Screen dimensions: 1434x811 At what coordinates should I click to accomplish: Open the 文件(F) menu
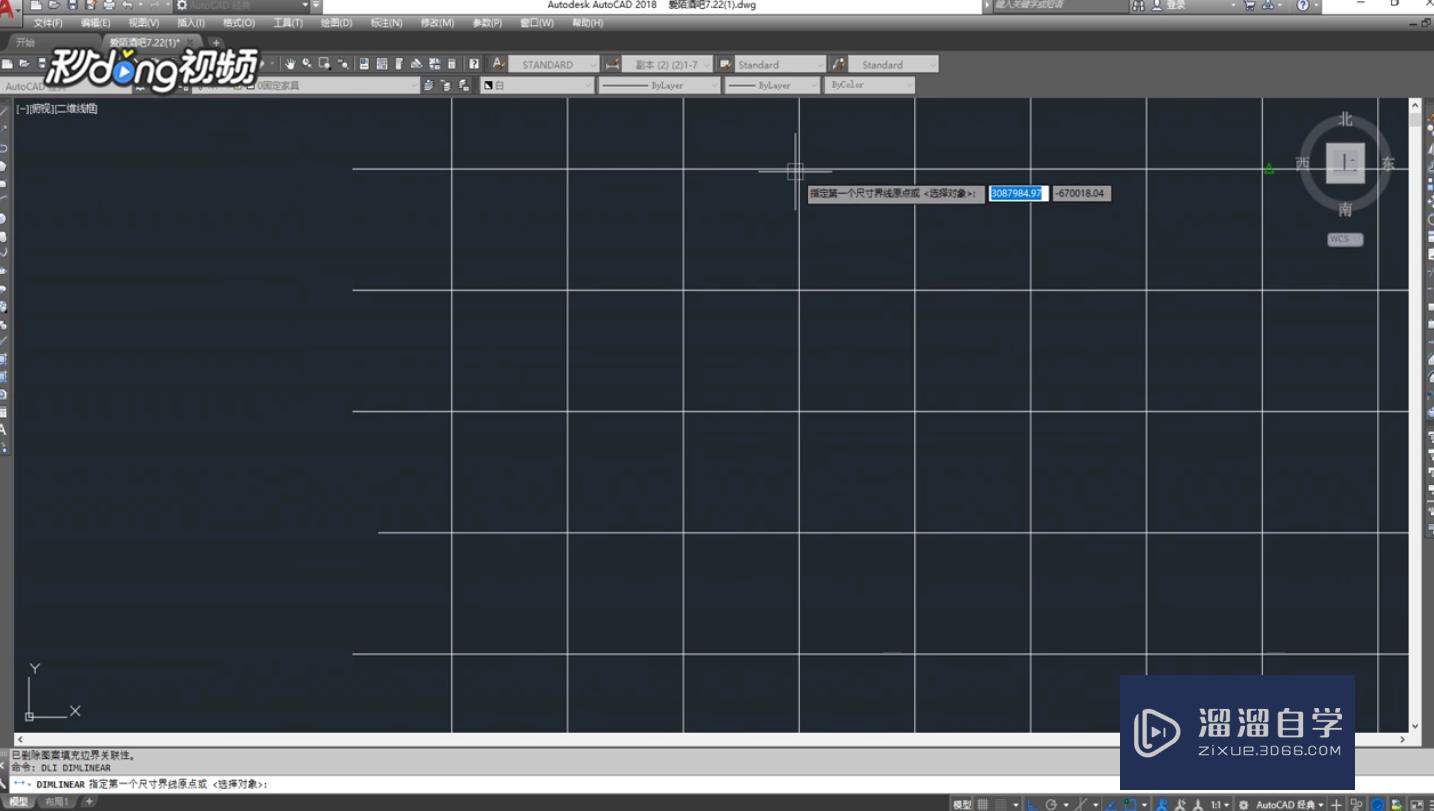pyautogui.click(x=47, y=22)
